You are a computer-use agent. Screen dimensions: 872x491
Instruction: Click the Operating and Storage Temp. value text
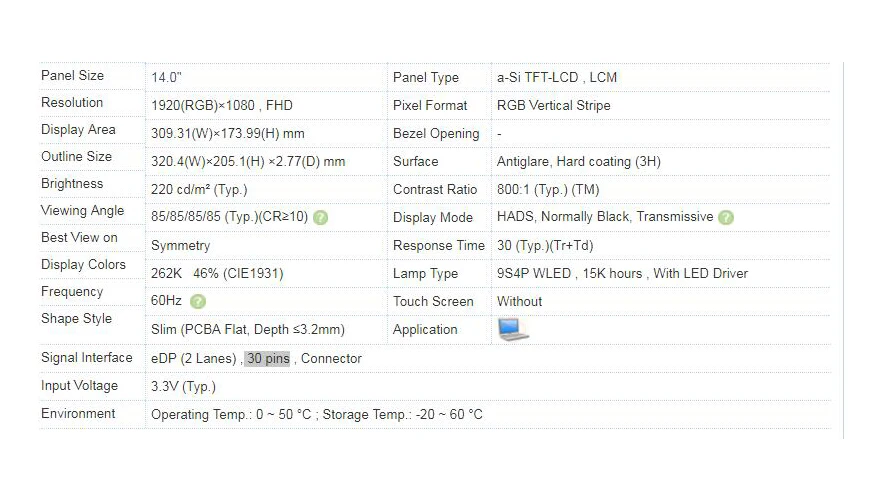(x=317, y=415)
